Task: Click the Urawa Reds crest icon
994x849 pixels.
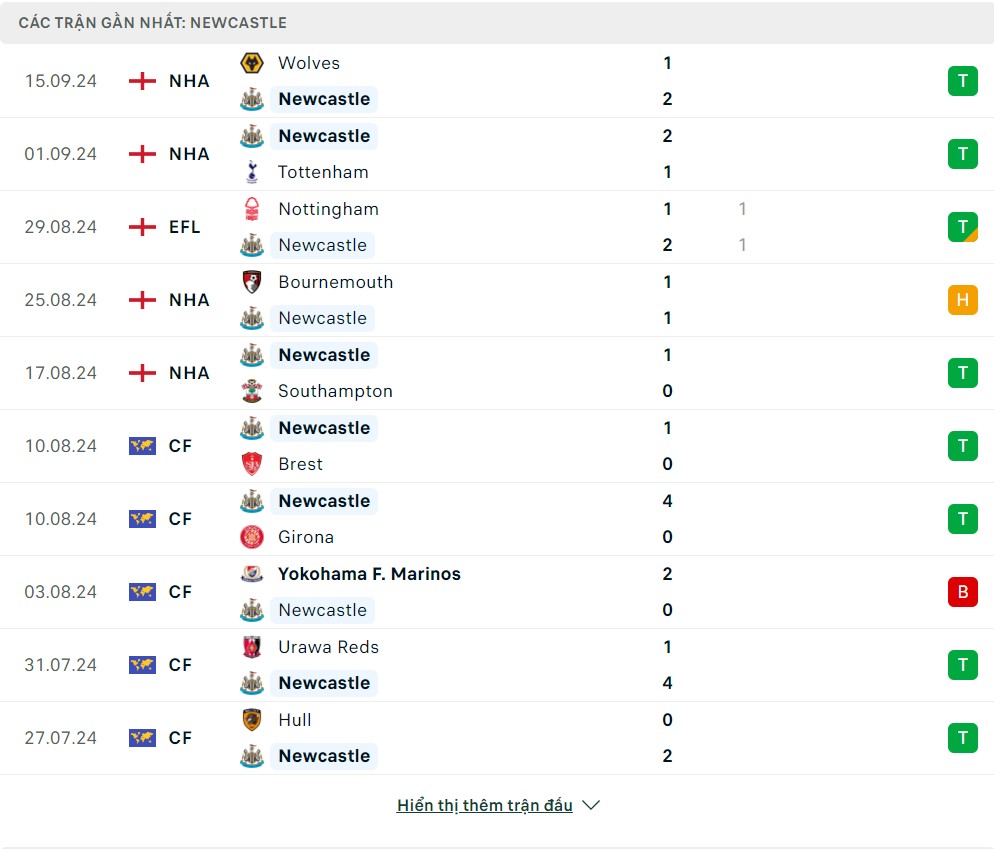Action: coord(252,647)
